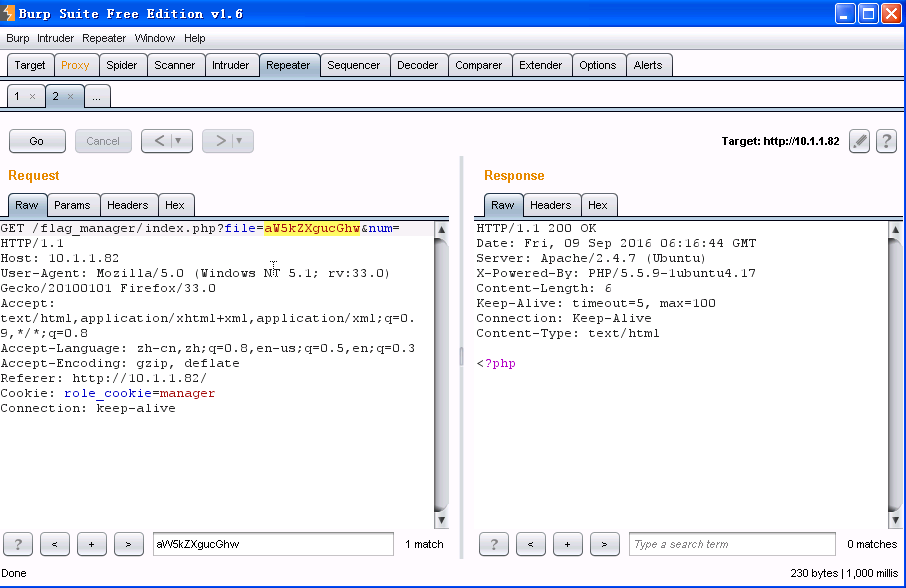Viewport: 906px width, 588px height.
Task: Click the Burp Suite title bar icon
Action: point(8,13)
